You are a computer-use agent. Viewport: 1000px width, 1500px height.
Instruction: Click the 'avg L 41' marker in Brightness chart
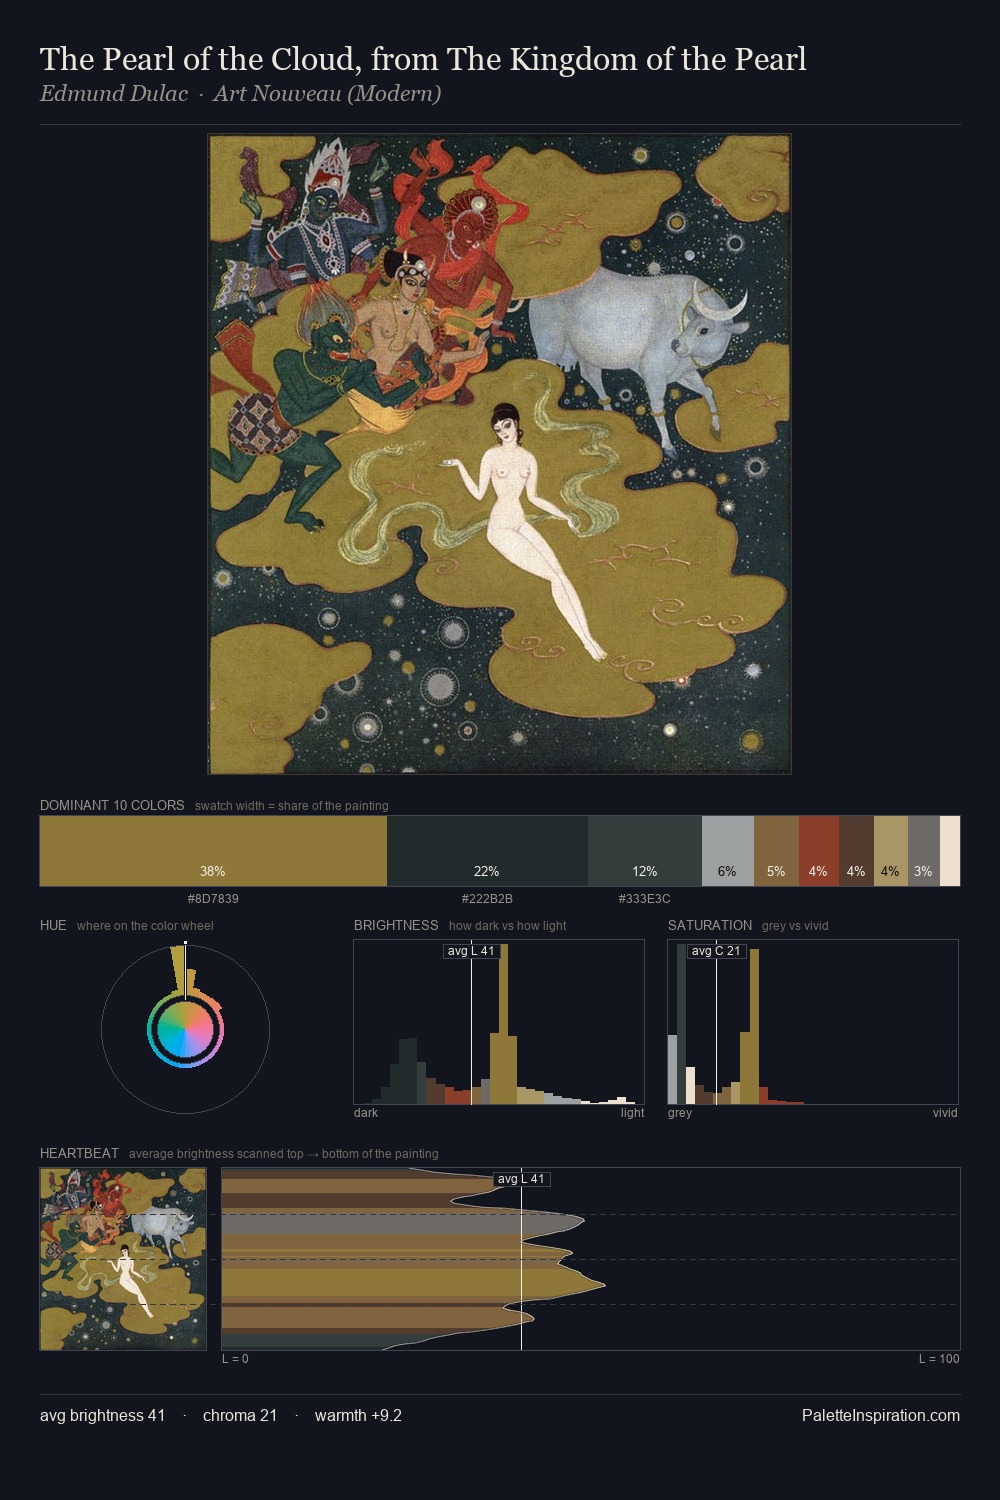click(471, 951)
